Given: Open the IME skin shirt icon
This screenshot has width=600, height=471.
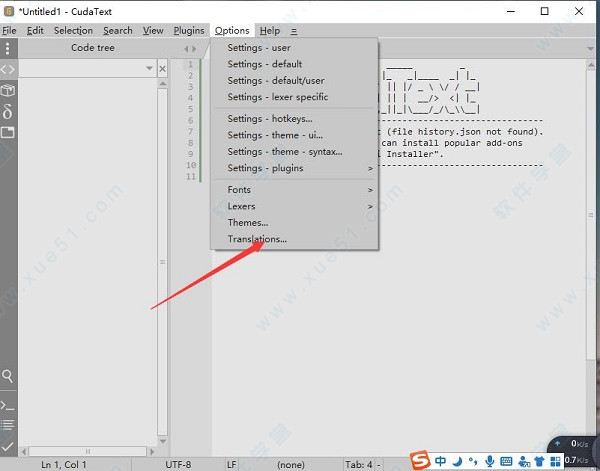Looking at the screenshot, I should pyautogui.click(x=540, y=461).
